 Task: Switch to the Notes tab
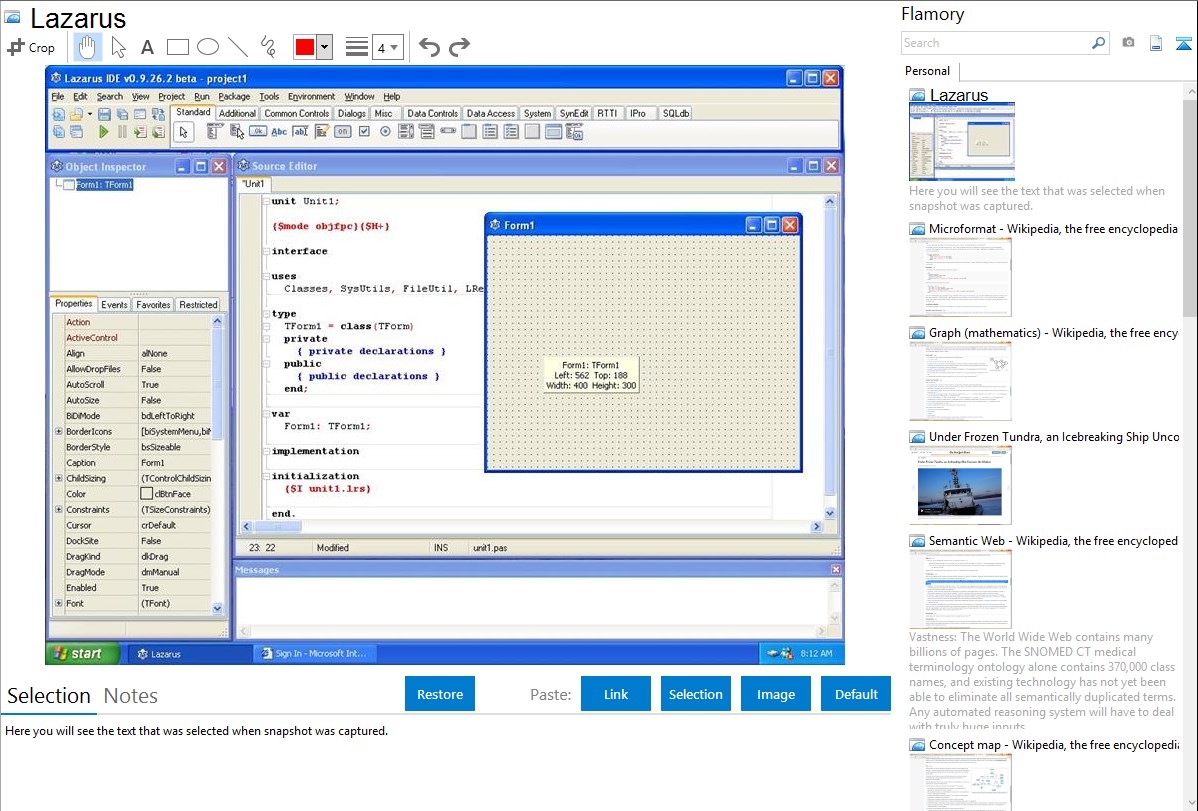click(131, 696)
